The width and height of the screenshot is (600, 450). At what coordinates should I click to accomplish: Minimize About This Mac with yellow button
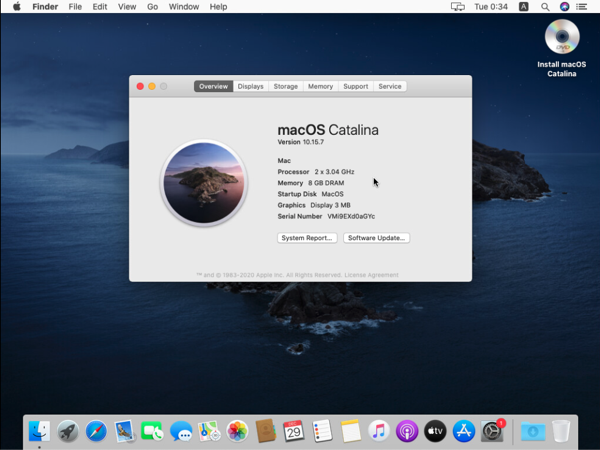pos(152,86)
